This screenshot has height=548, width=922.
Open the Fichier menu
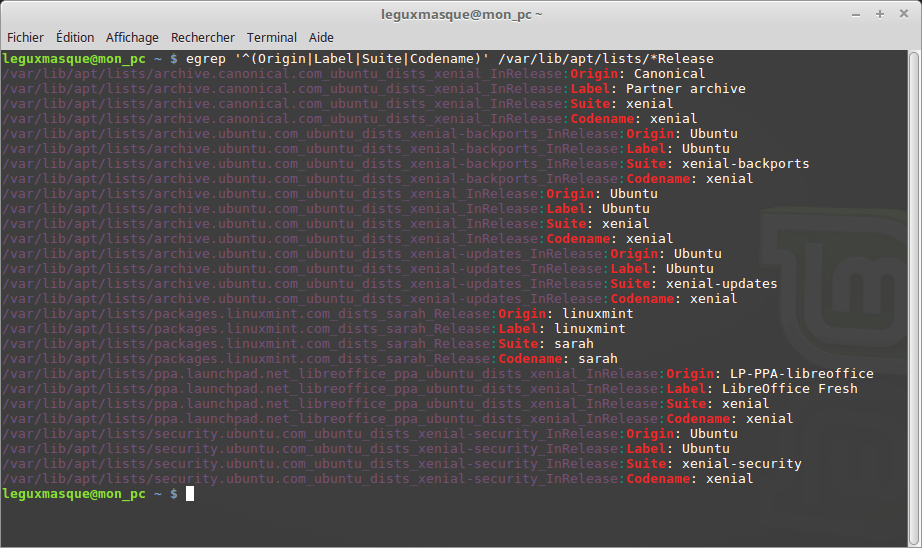[x=25, y=38]
